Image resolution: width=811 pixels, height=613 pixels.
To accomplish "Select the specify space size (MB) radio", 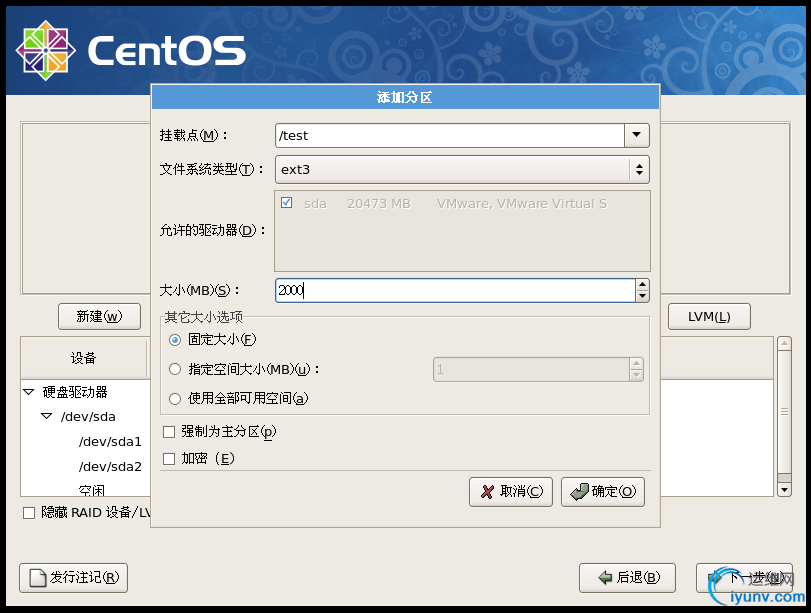I will (175, 369).
